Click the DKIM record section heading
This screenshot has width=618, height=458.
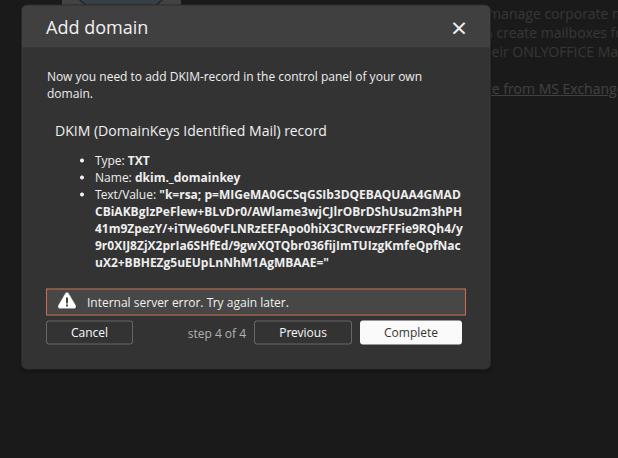190,131
